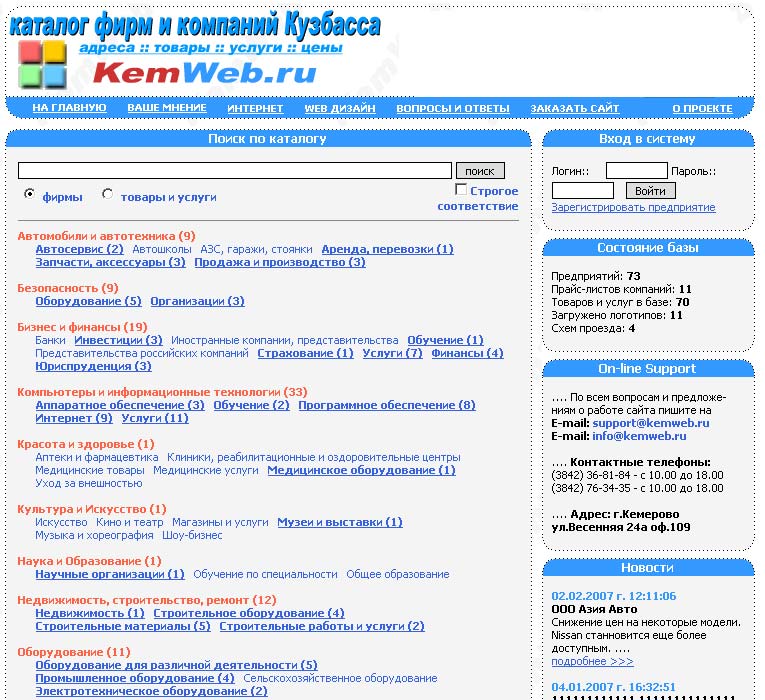Enable the 'Строгое соответствие' checkbox
The width and height of the screenshot is (765, 700).
pyautogui.click(x=461, y=188)
